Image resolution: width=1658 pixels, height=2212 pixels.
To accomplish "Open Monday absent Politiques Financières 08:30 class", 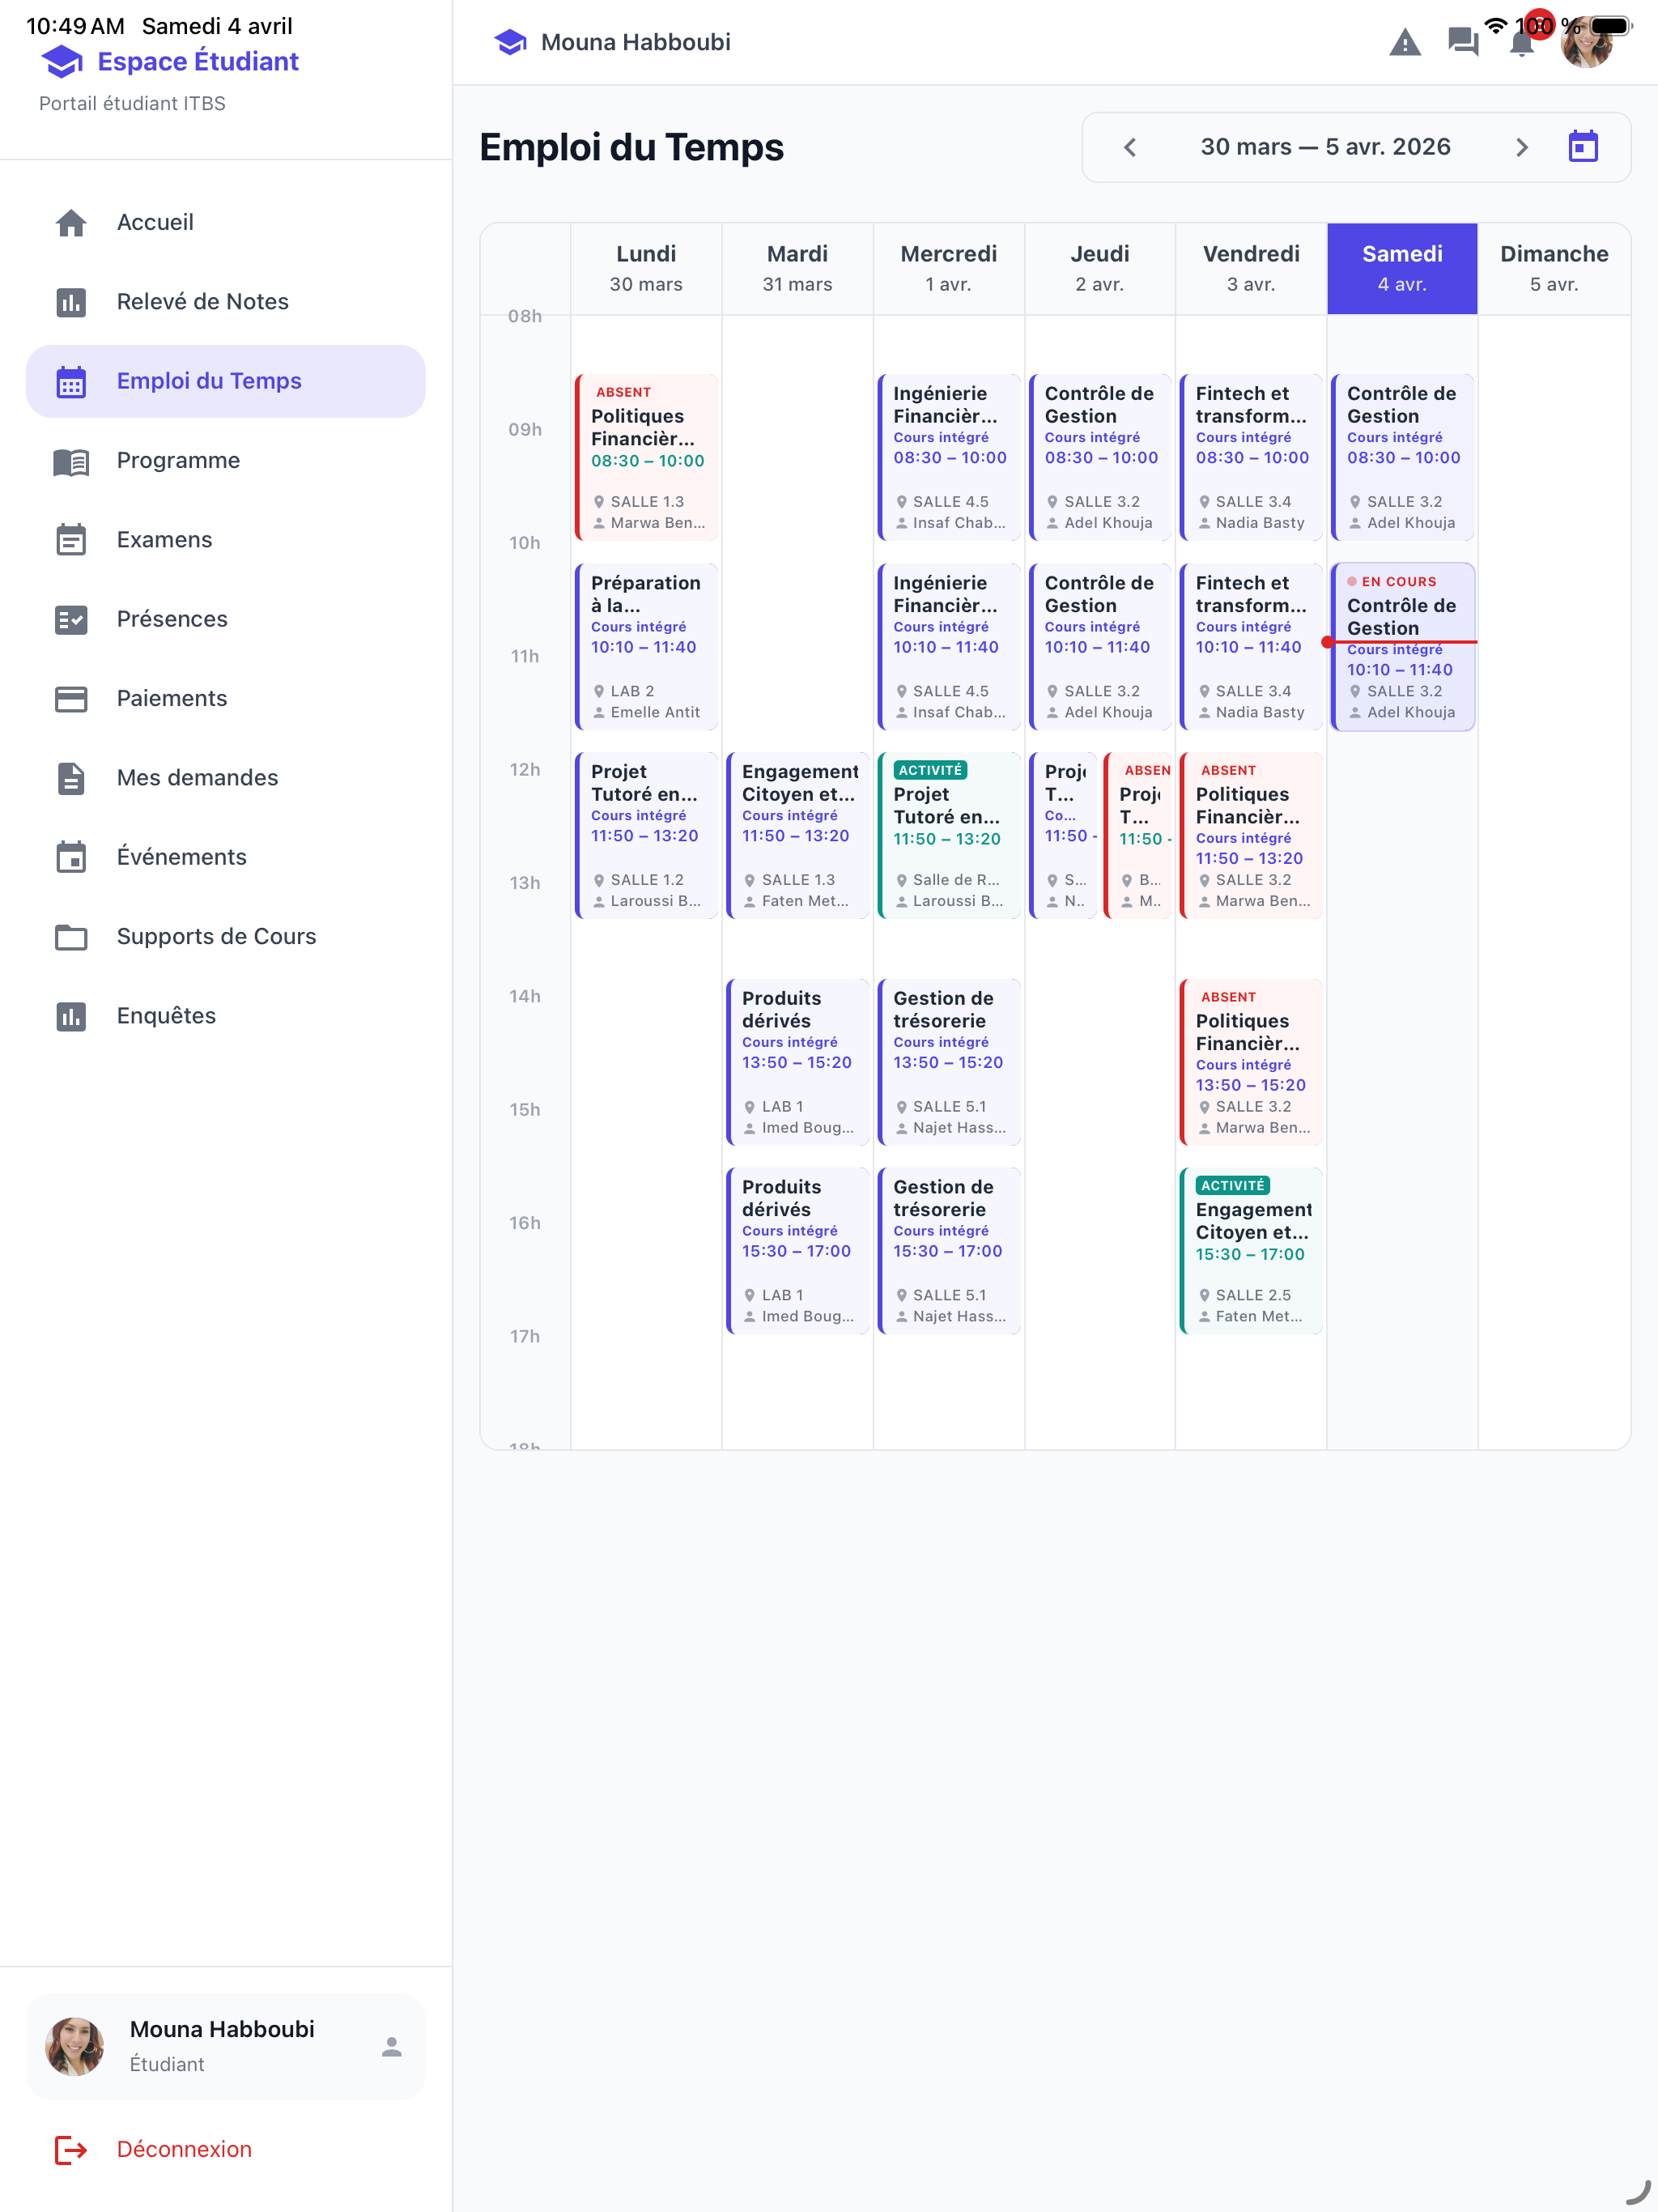I will 646,458.
